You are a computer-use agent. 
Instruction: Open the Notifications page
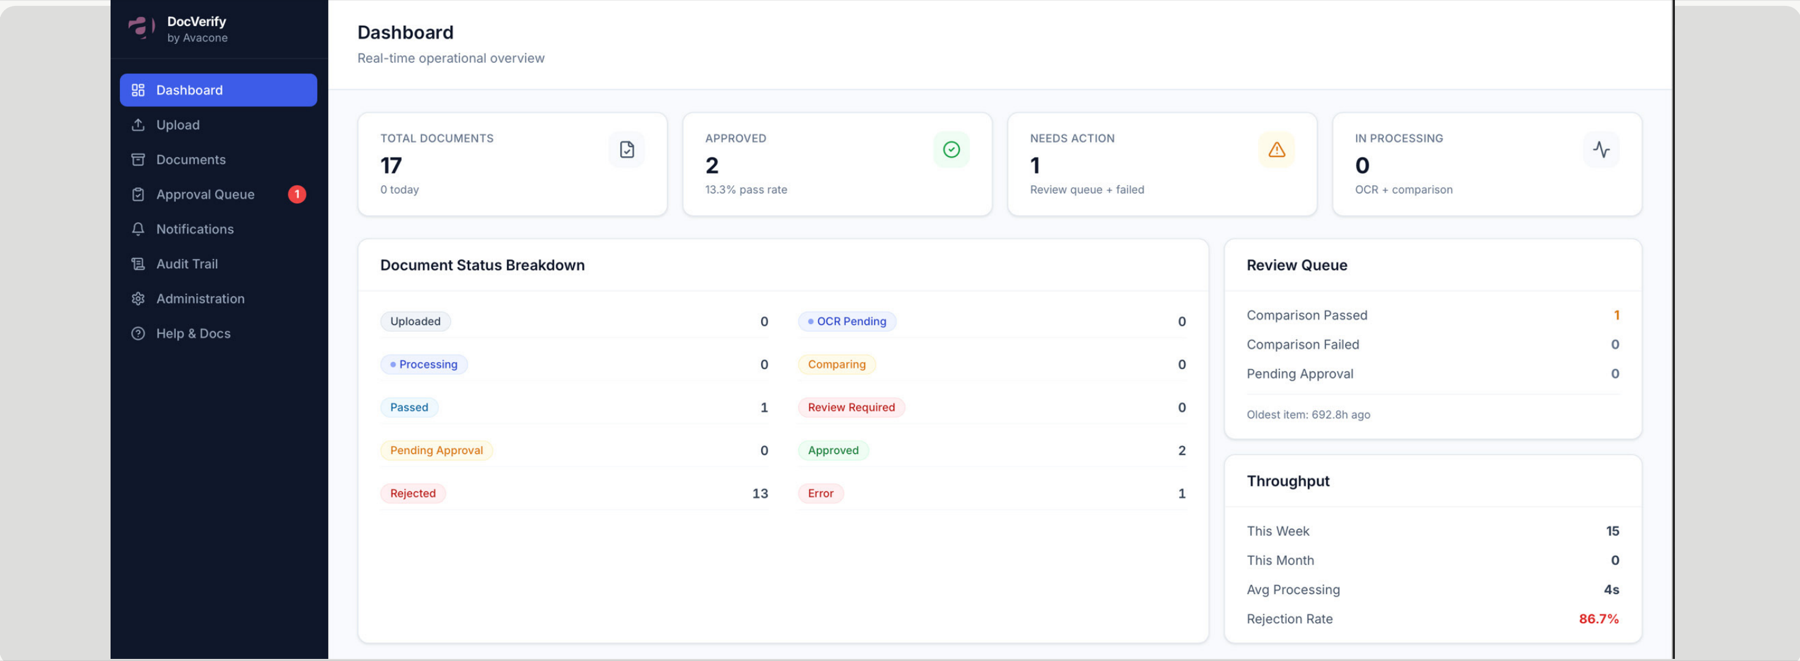tap(218, 229)
